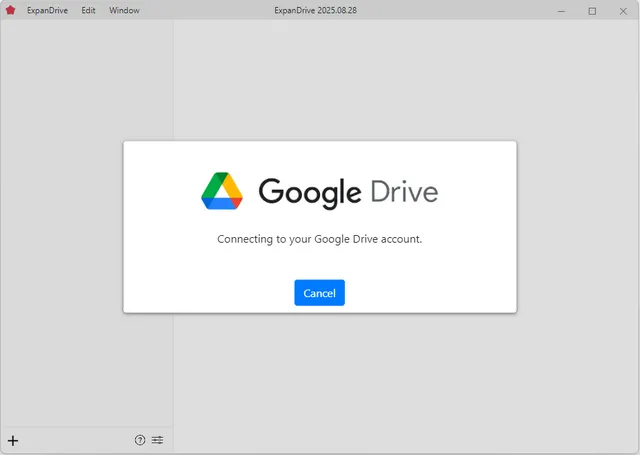
Task: Click the Google Drive wordmark text
Action: pyautogui.click(x=349, y=193)
